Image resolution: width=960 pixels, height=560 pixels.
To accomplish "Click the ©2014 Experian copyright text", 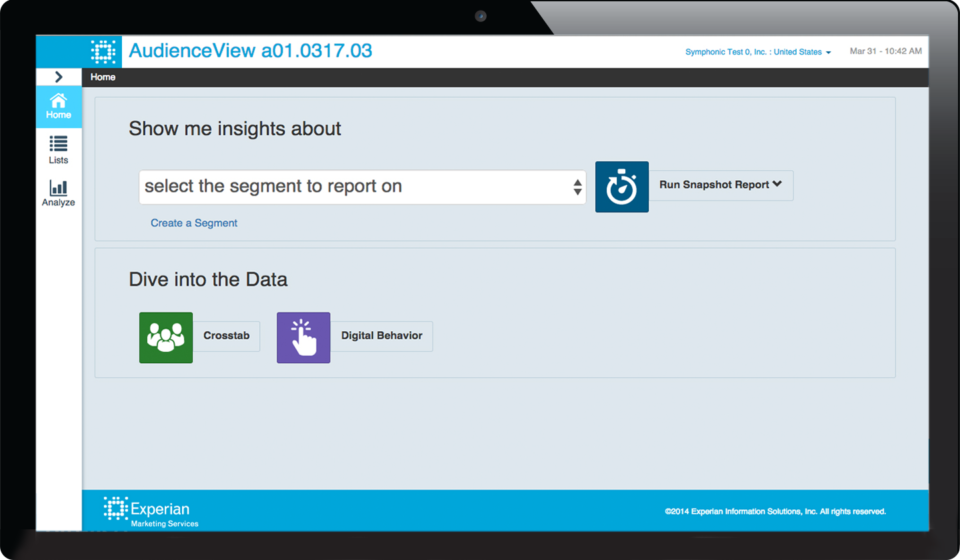I will (x=775, y=512).
